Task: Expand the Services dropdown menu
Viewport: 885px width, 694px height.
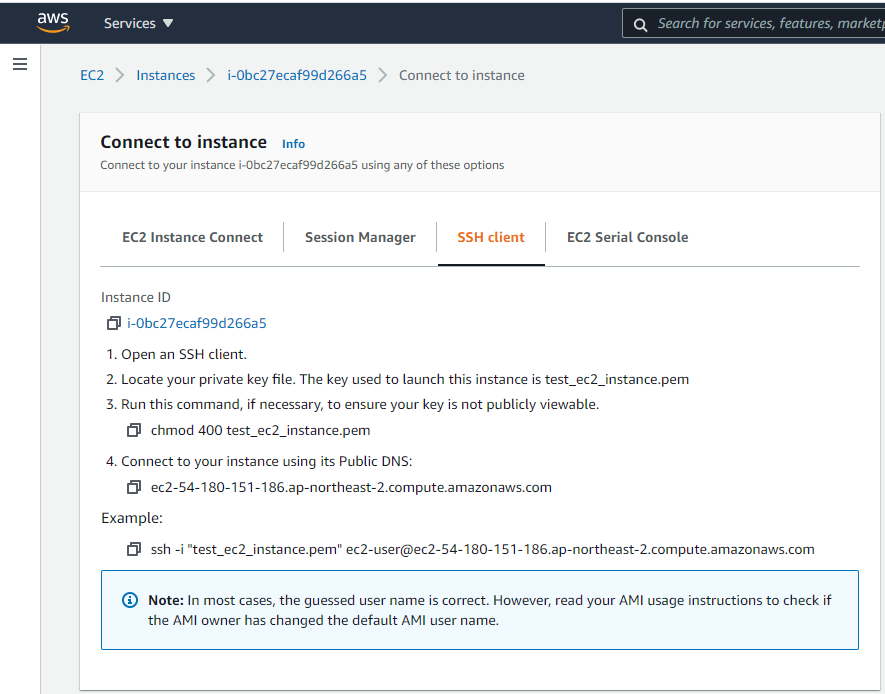Action: click(x=138, y=23)
